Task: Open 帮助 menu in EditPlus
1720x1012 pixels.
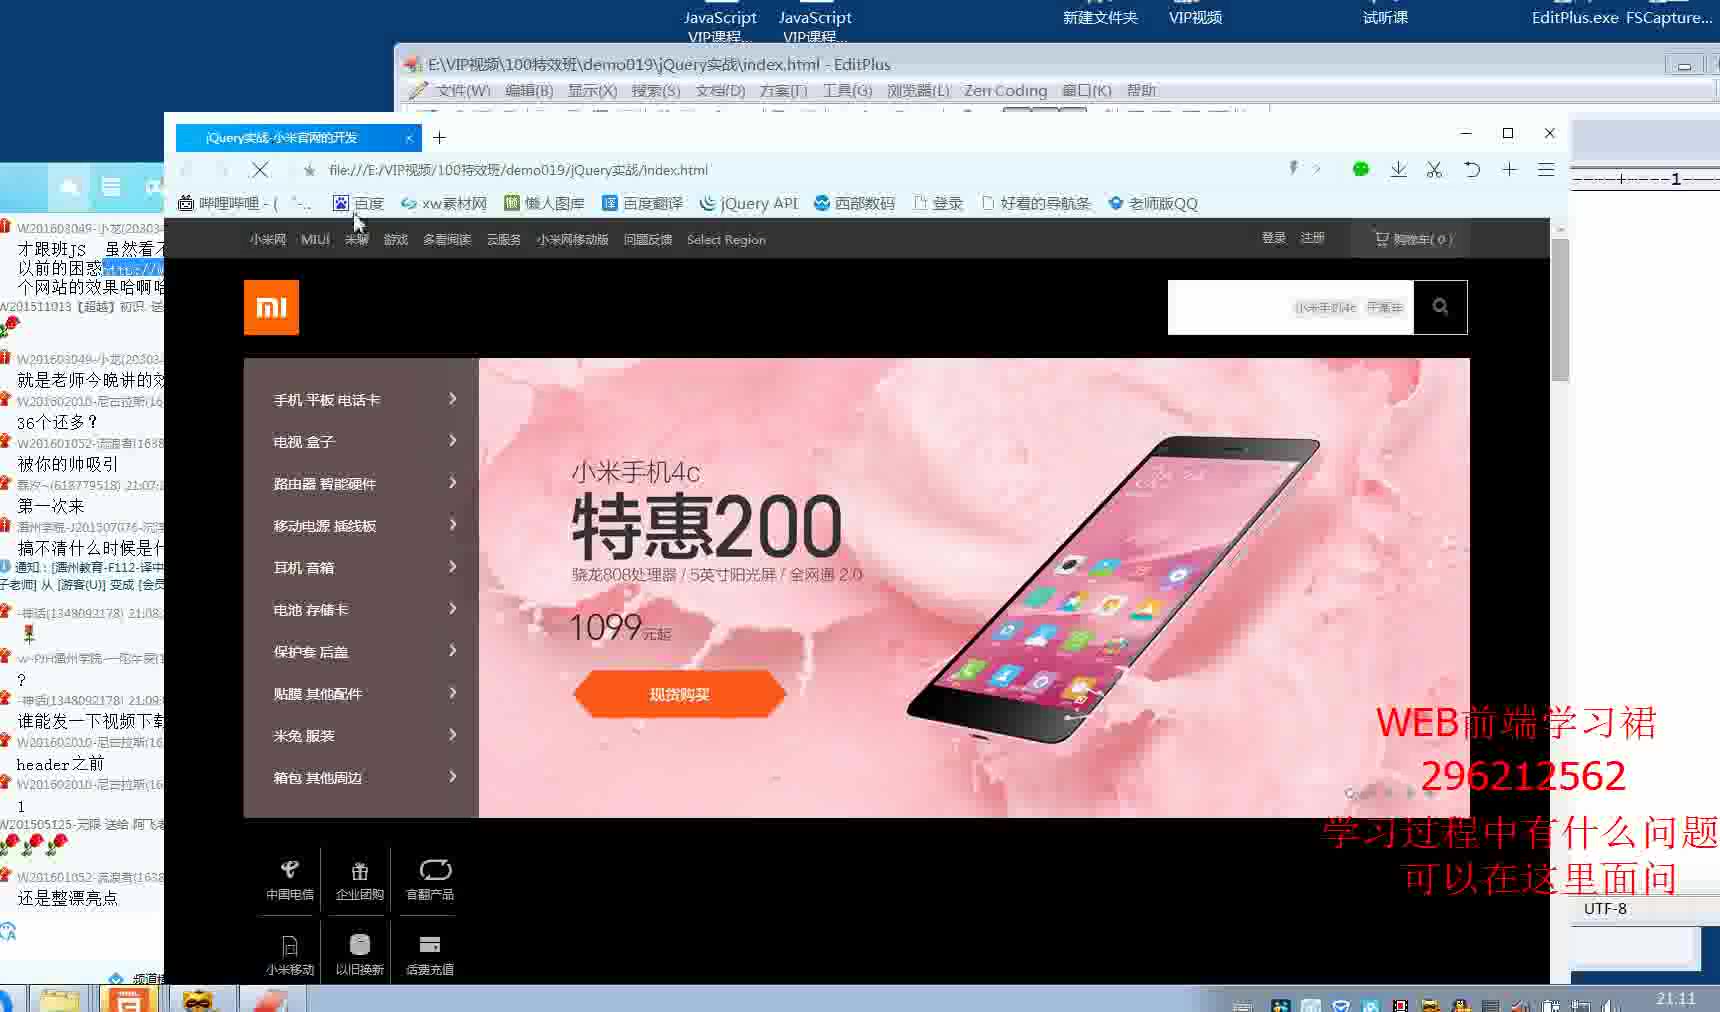Action: 1141,91
